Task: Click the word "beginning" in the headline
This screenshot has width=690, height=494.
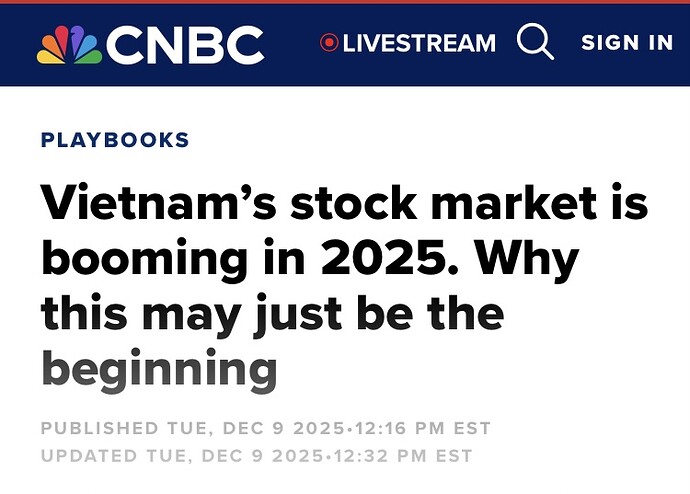Action: (x=158, y=371)
